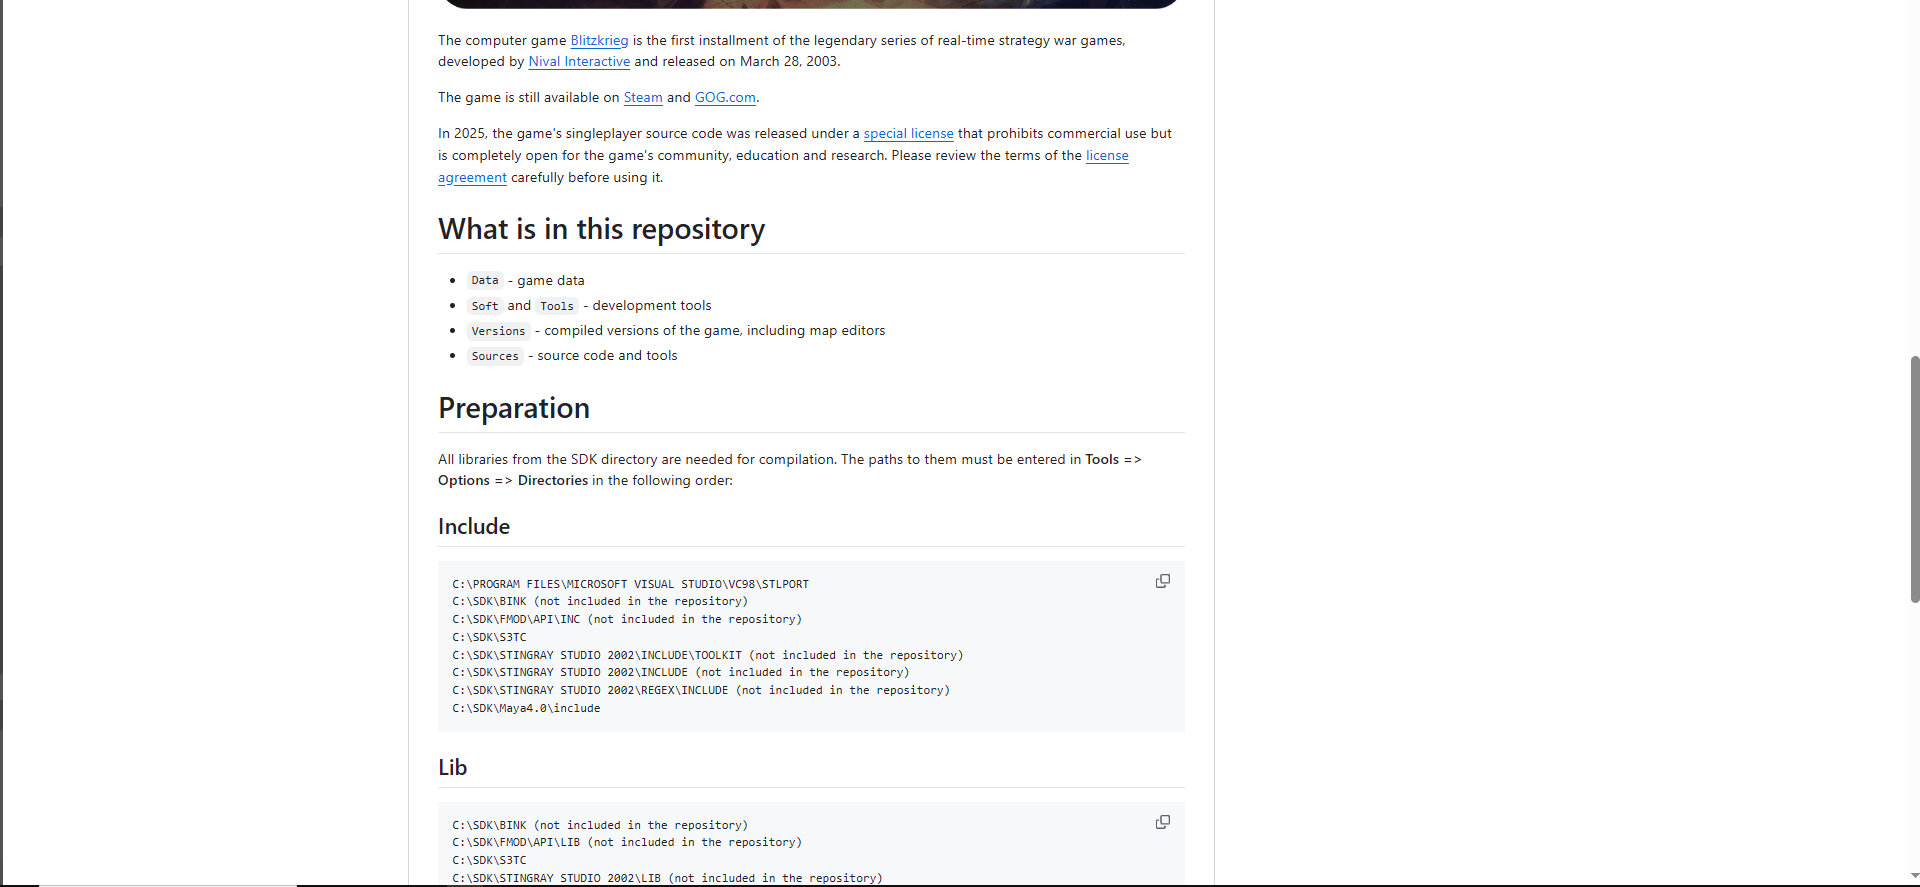
Task: Open the special license link
Action: coord(908,133)
